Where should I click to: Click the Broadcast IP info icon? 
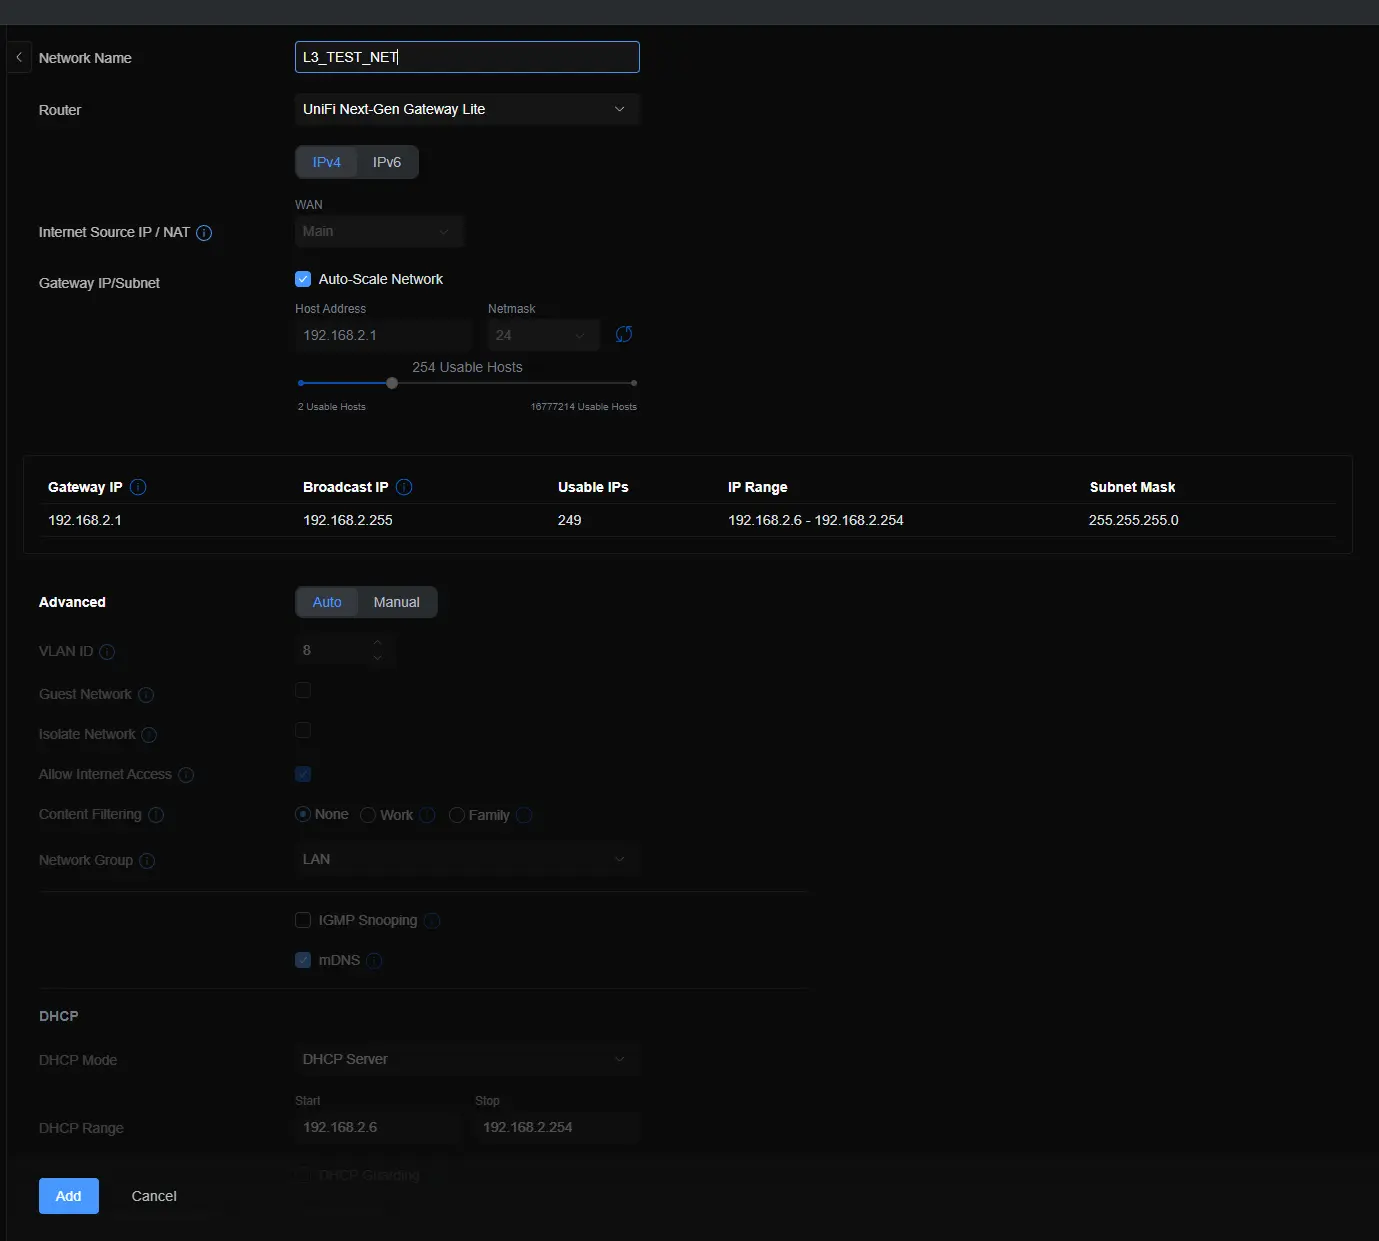(x=404, y=487)
